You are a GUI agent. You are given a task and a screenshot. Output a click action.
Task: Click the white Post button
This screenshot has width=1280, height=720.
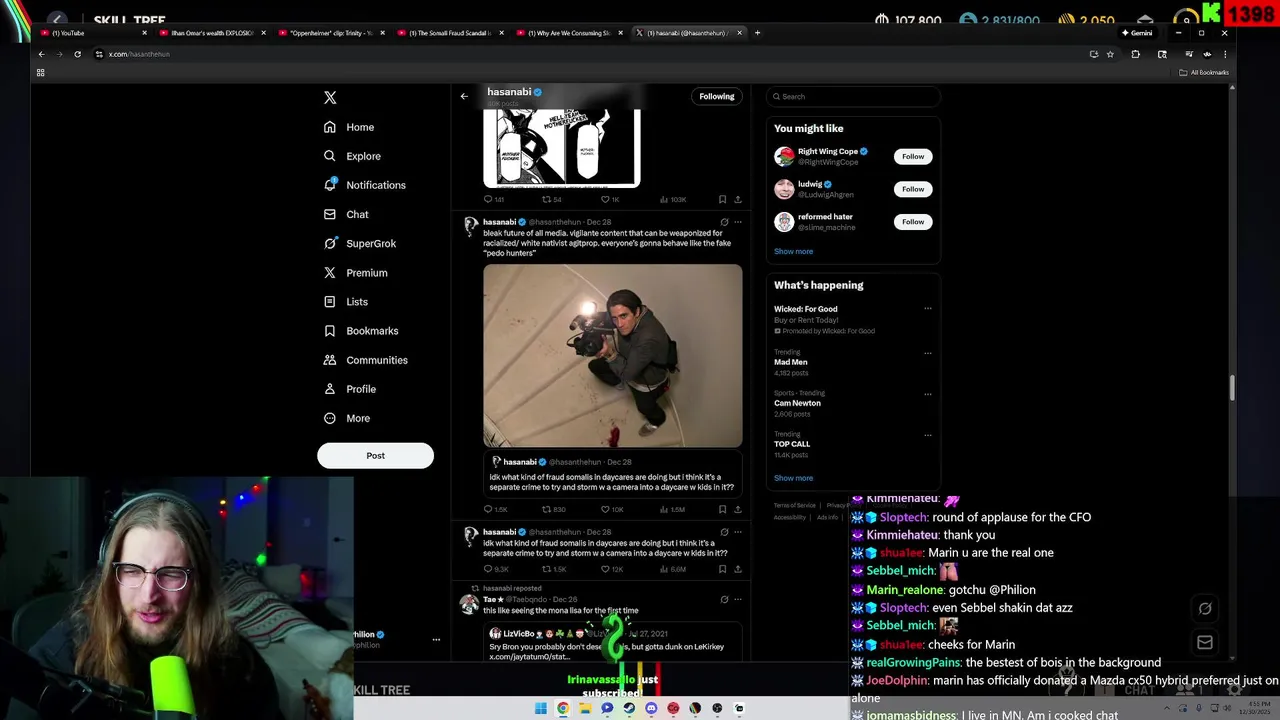375,455
